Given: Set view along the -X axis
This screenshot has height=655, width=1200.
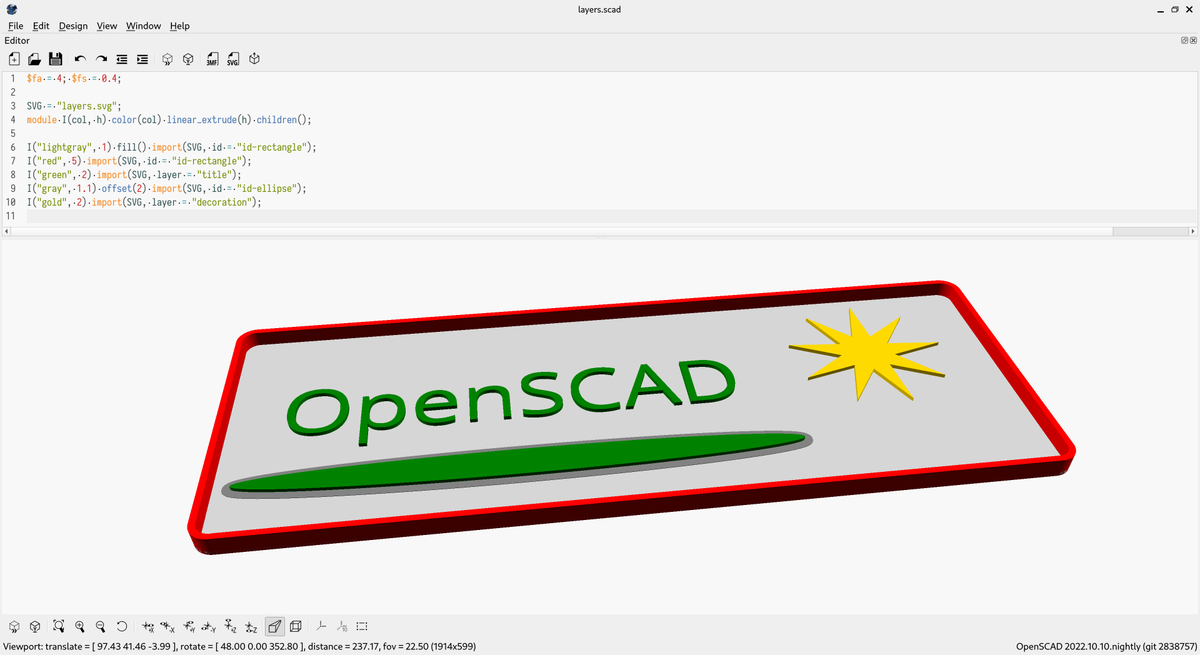Looking at the screenshot, I should click(168, 627).
